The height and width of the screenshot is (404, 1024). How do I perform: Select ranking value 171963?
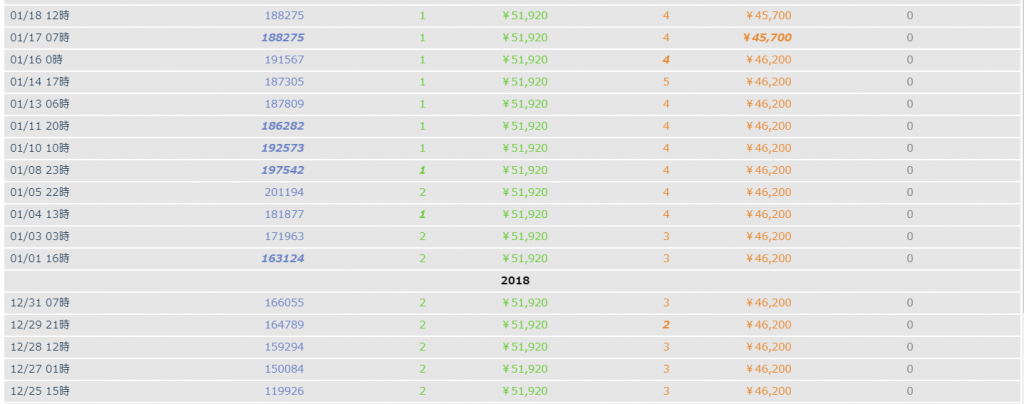tap(284, 236)
